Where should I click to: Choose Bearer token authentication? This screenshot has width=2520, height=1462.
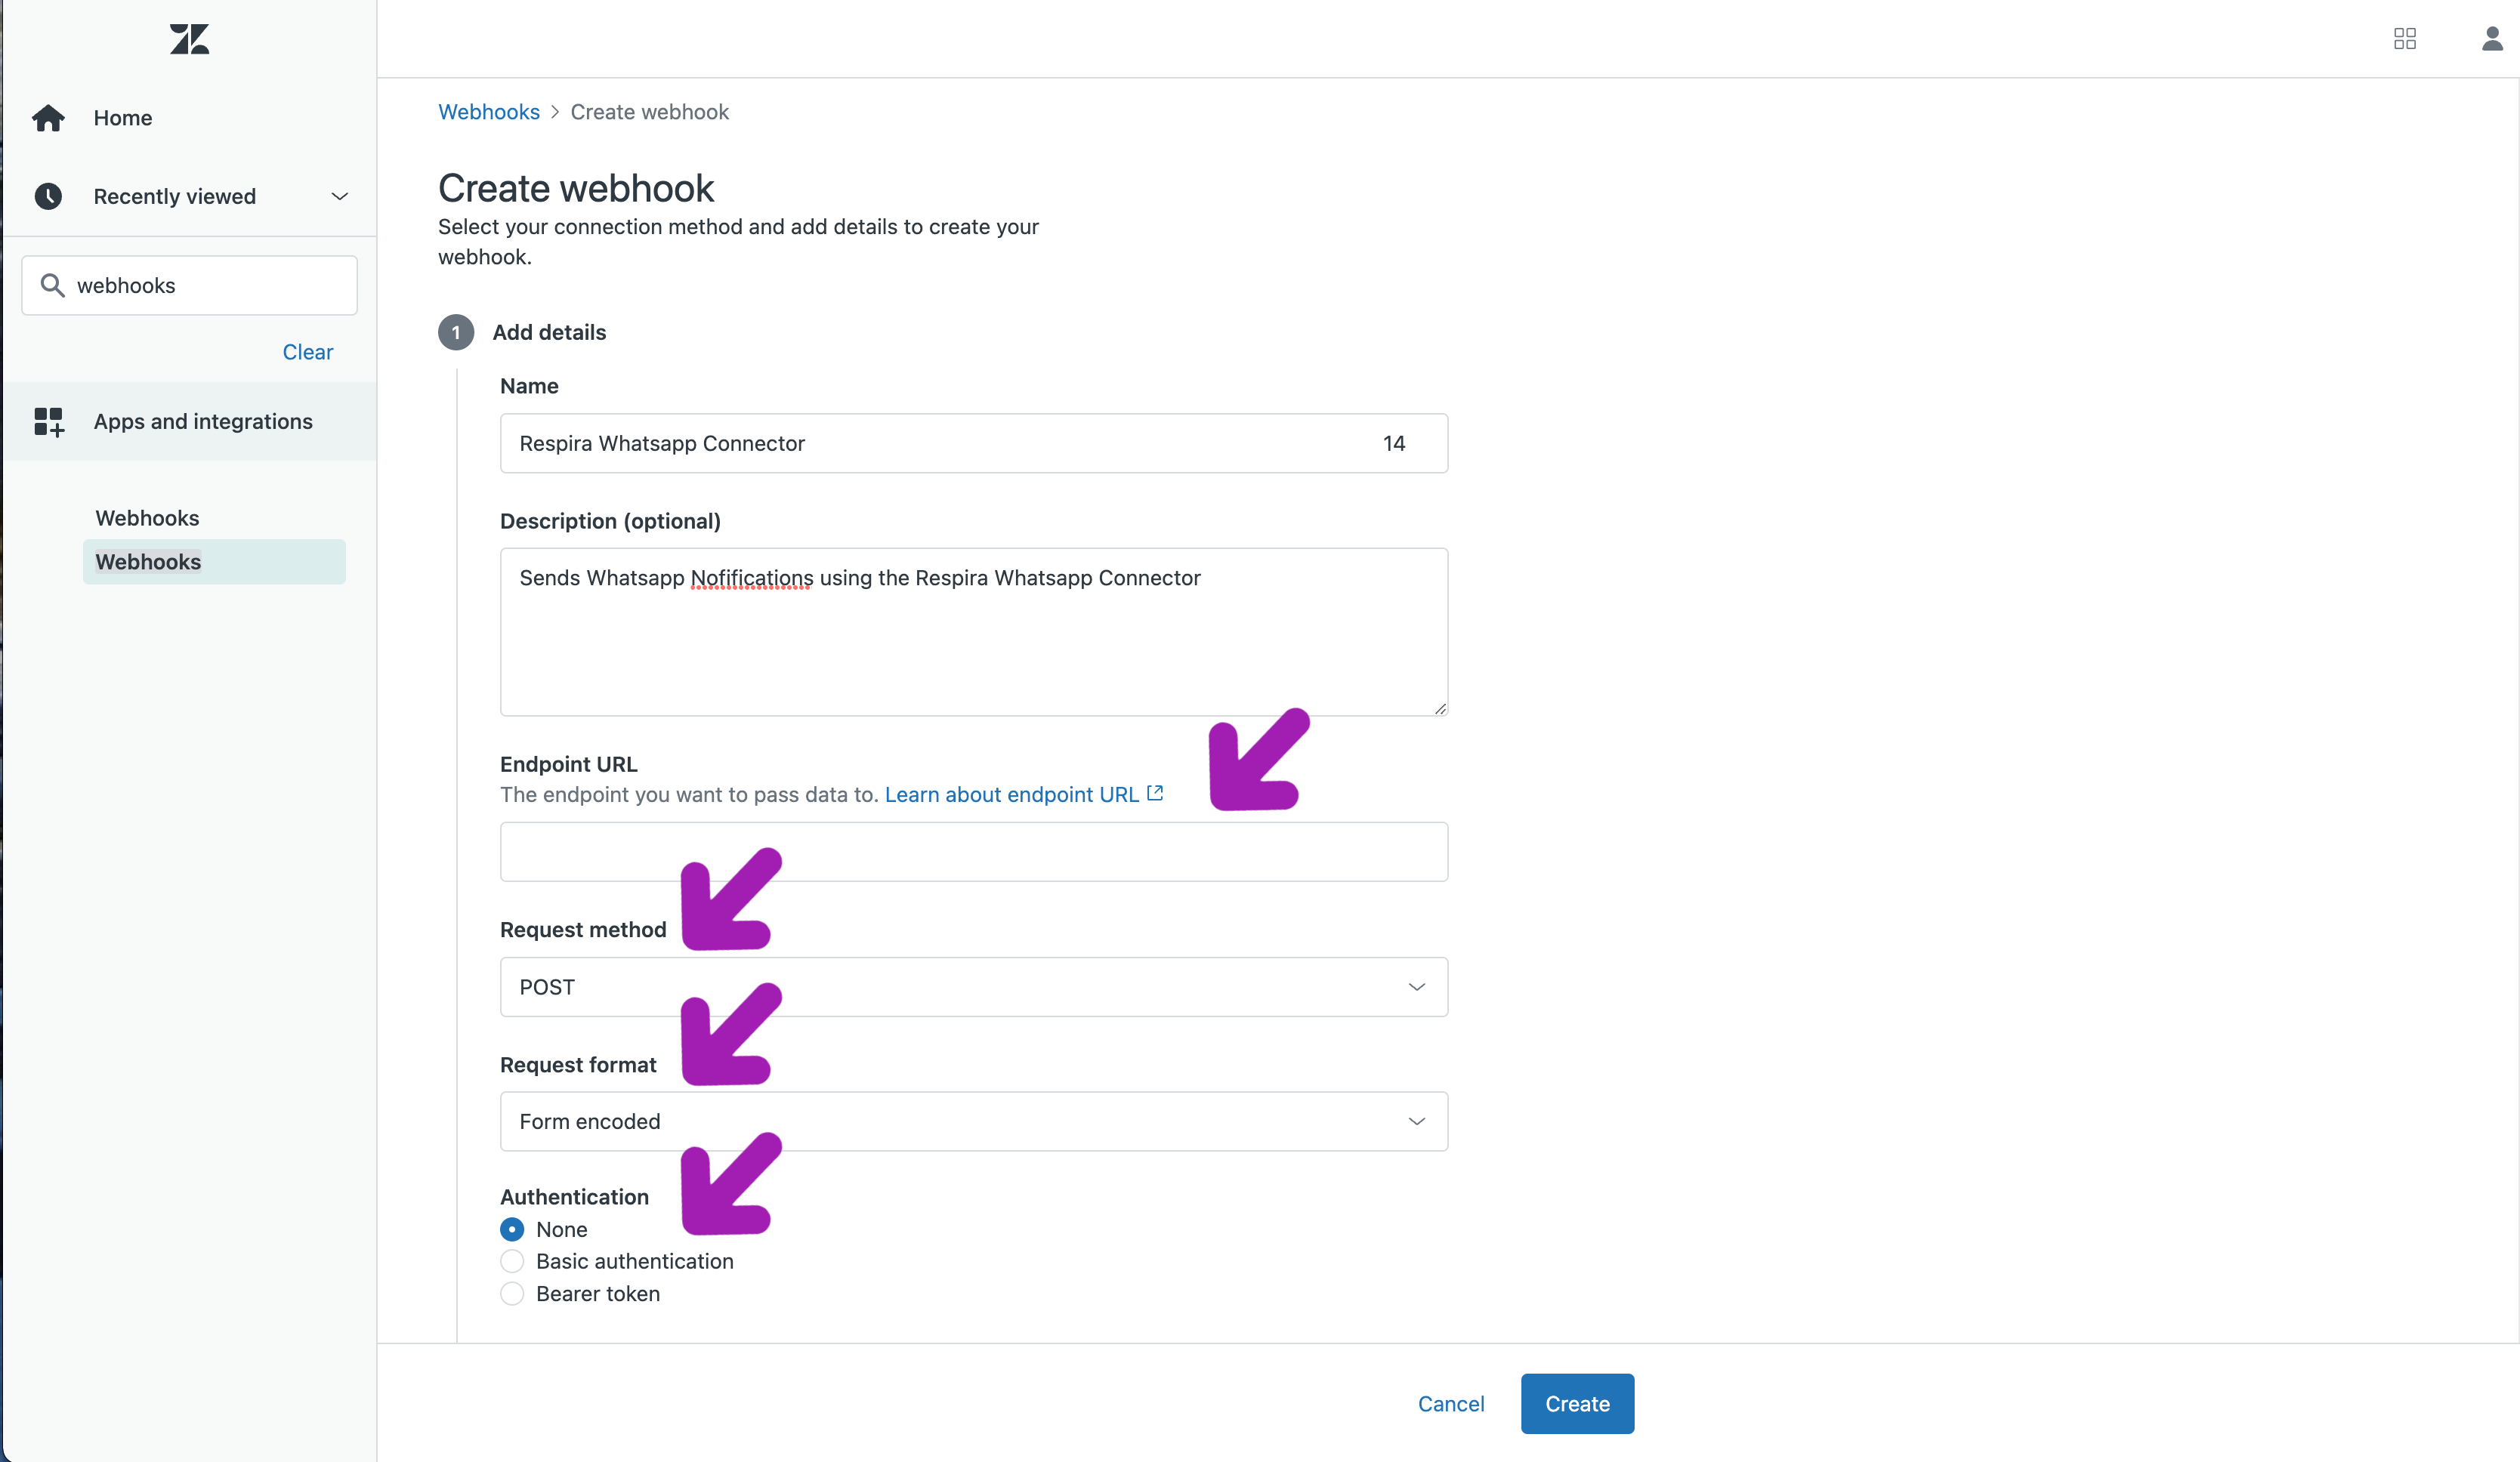512,1293
